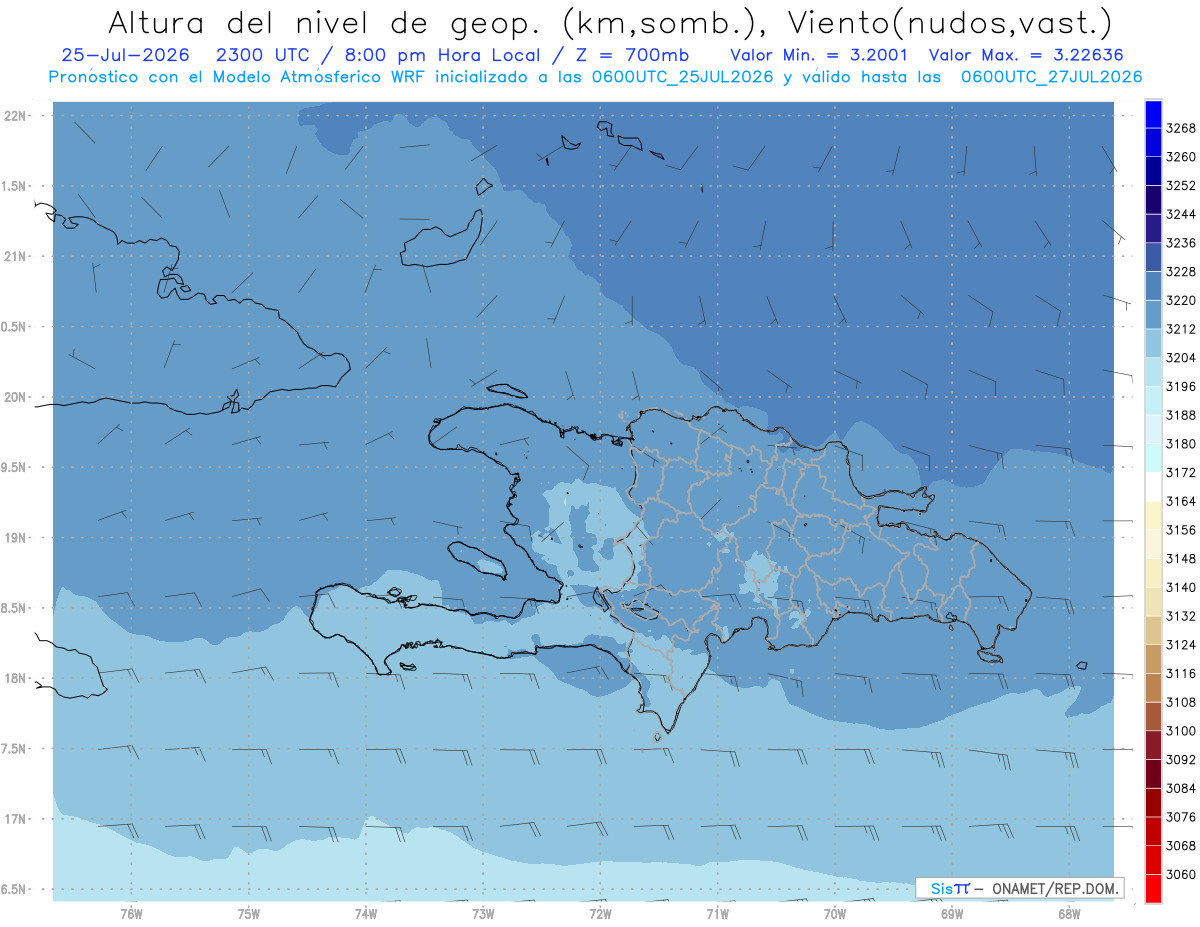The width and height of the screenshot is (1200, 927).
Task: Click the red swatch at the color scale bottom
Action: (1153, 888)
